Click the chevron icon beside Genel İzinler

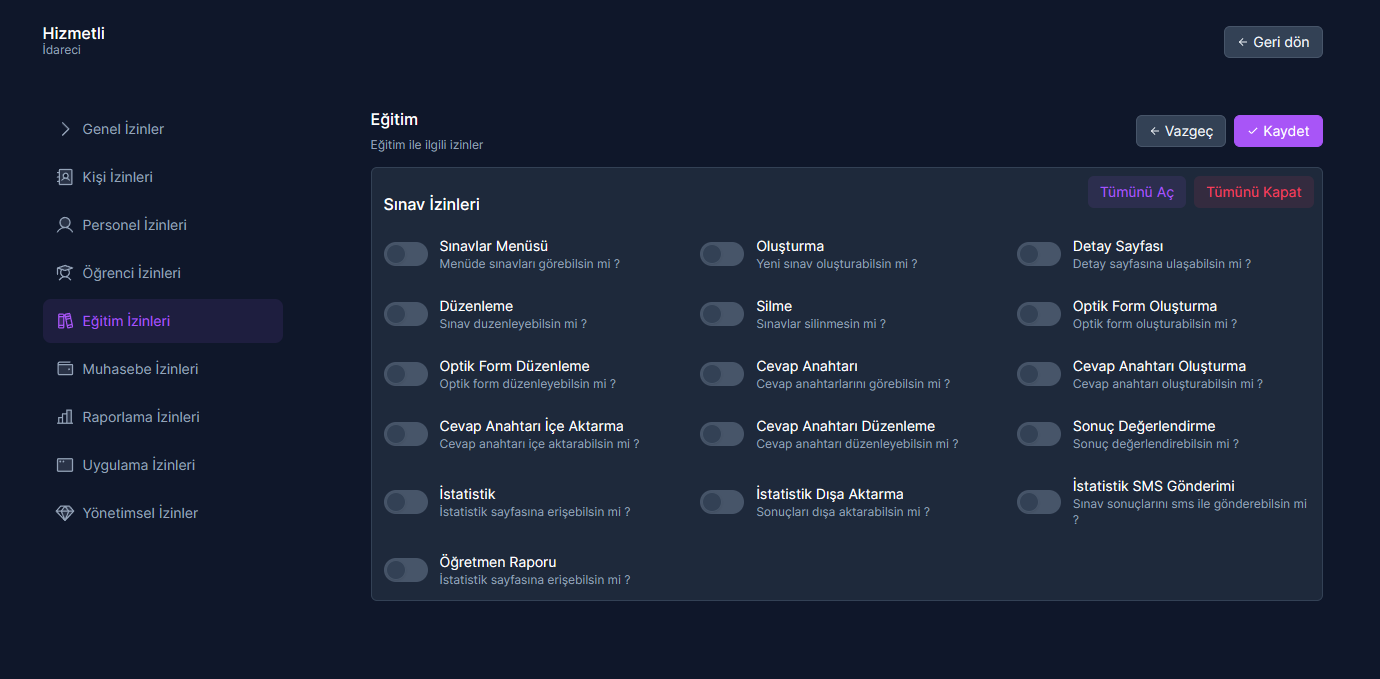click(x=65, y=129)
